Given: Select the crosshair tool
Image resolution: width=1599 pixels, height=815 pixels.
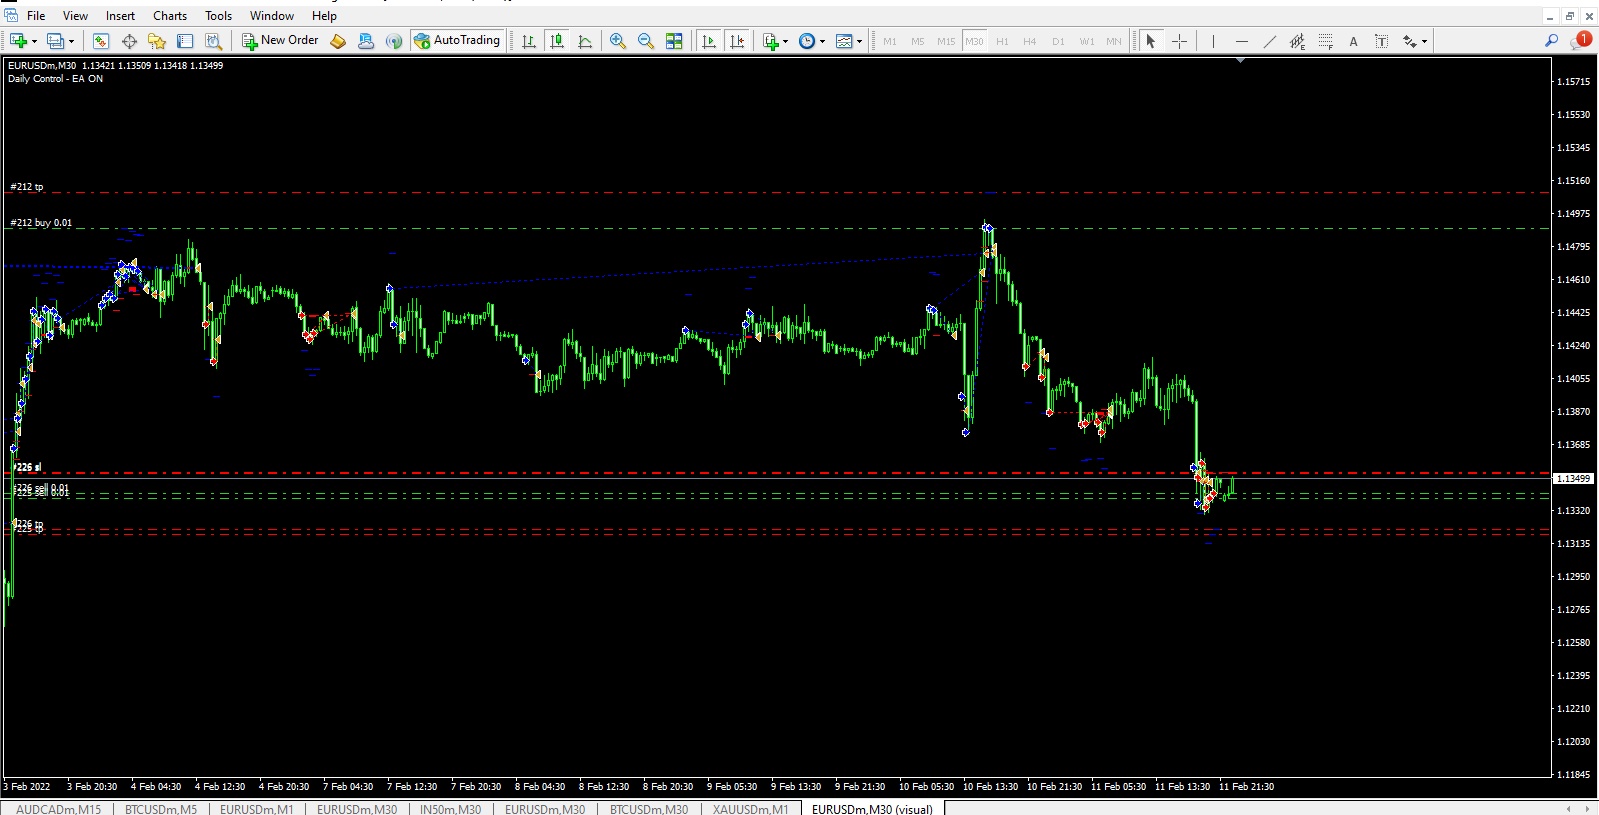Looking at the screenshot, I should 1179,41.
